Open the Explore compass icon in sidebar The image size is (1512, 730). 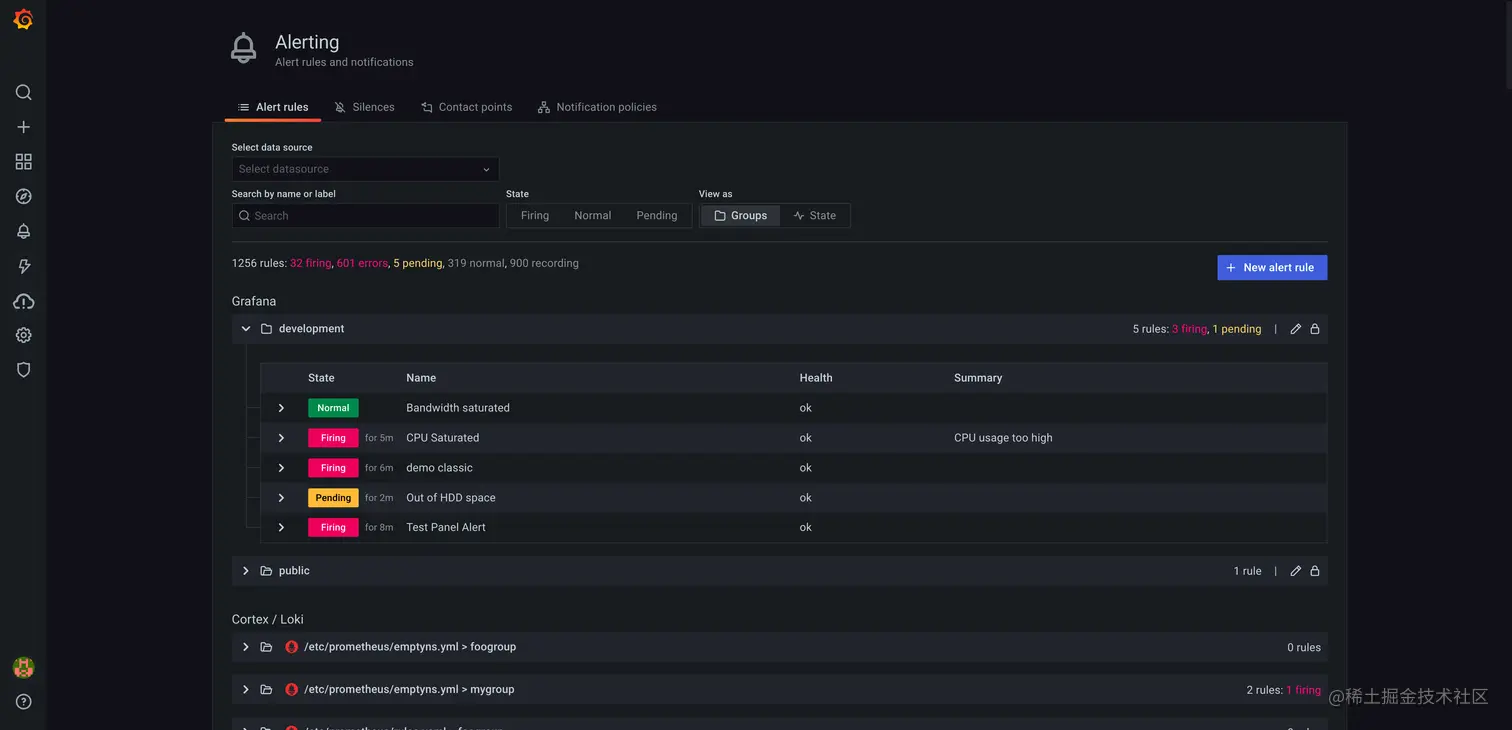click(23, 196)
